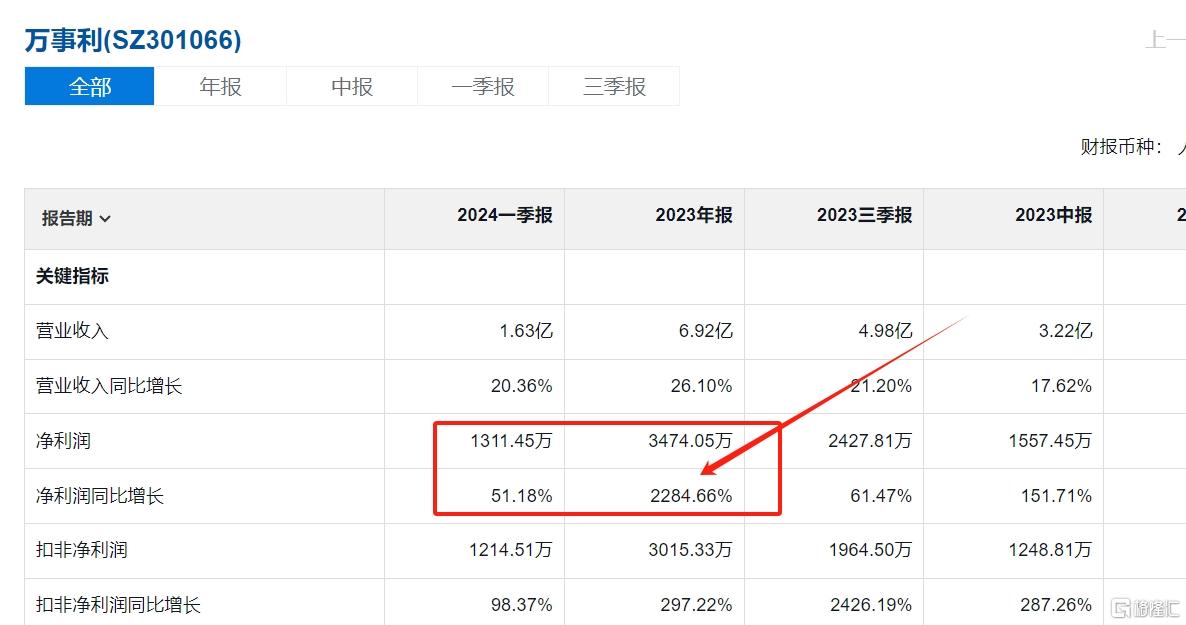This screenshot has height=625, width=1186.
Task: Select the 2427.81万 net profit cell
Action: tap(870, 440)
